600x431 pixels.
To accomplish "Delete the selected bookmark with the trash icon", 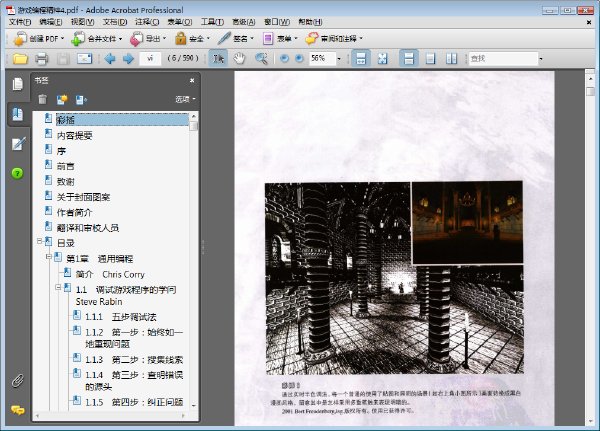I will [x=42, y=100].
